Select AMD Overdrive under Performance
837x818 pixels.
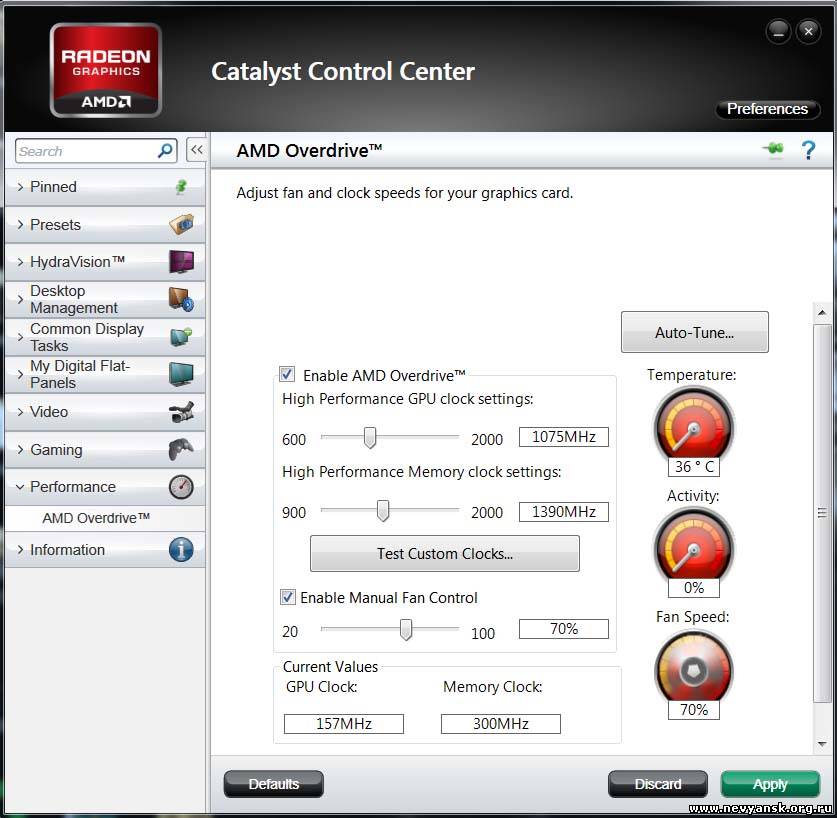click(x=96, y=518)
